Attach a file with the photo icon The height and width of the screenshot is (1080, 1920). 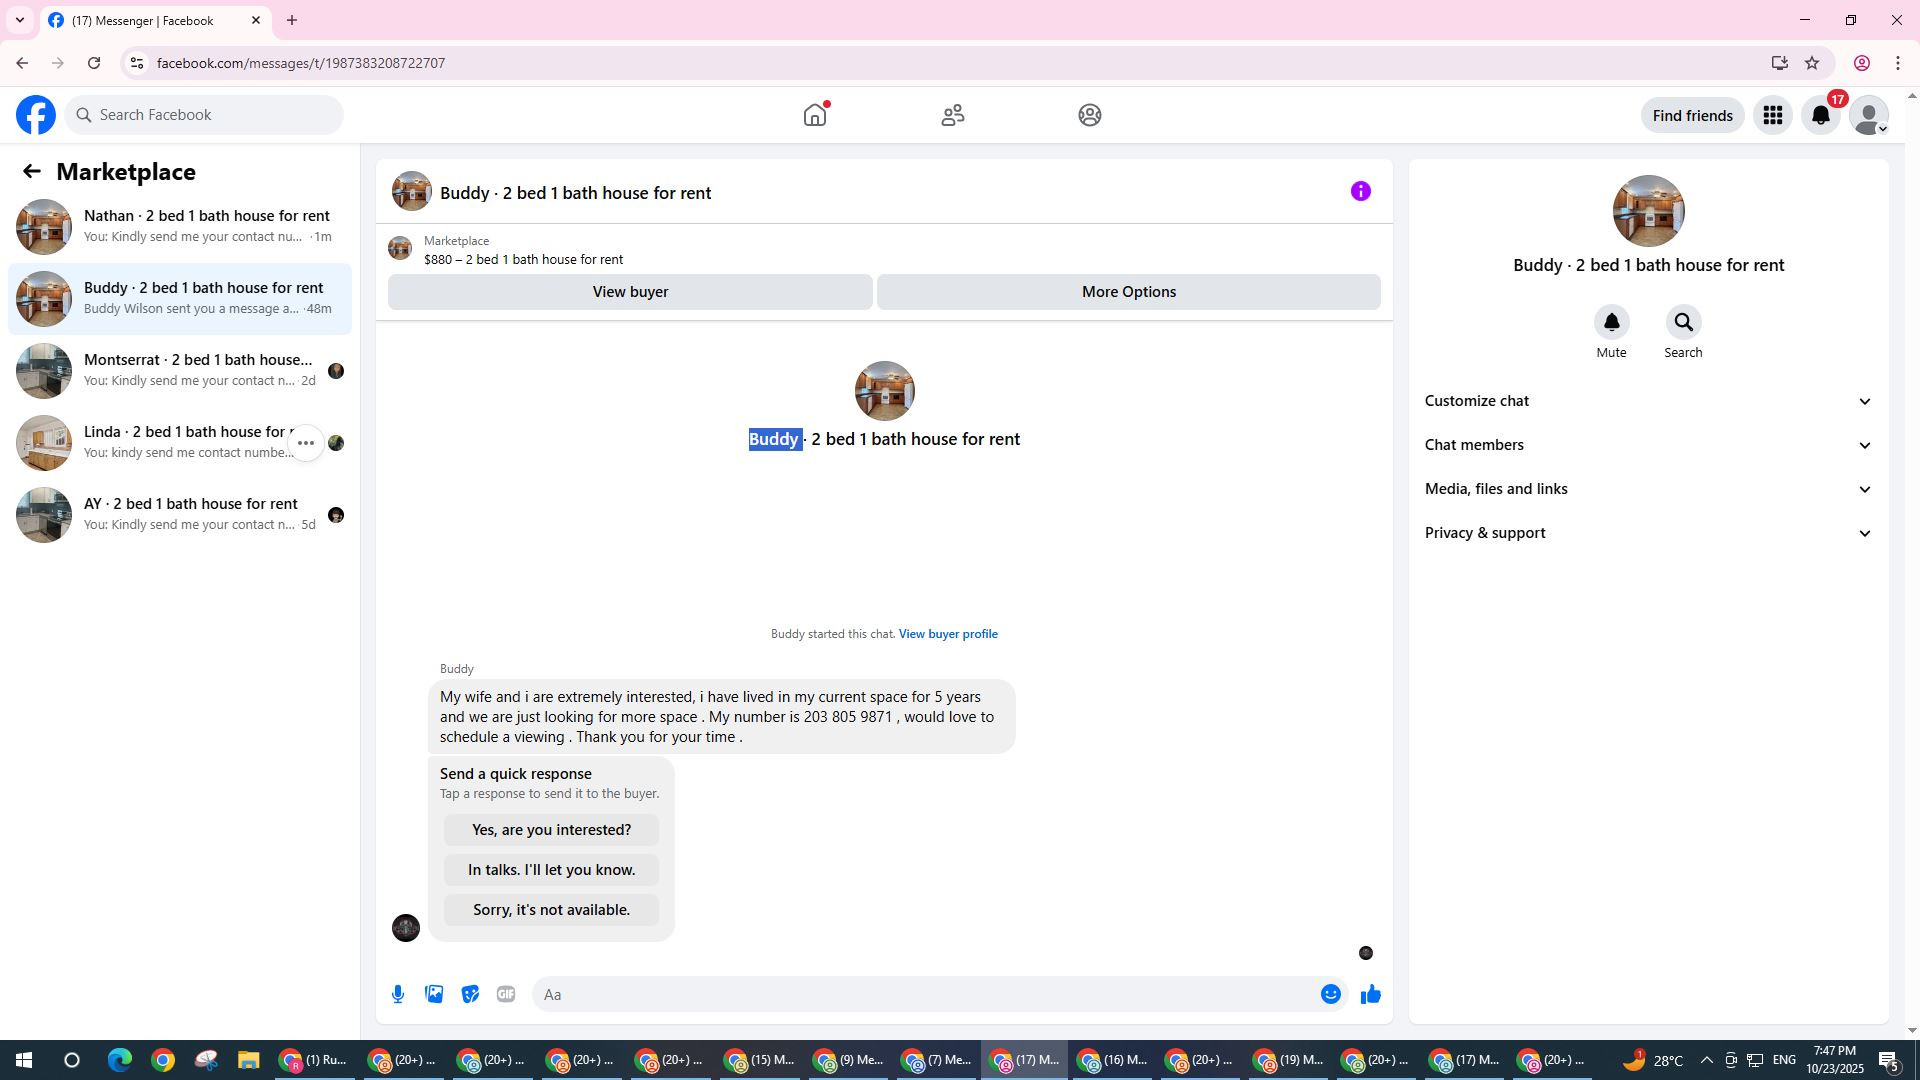click(434, 994)
